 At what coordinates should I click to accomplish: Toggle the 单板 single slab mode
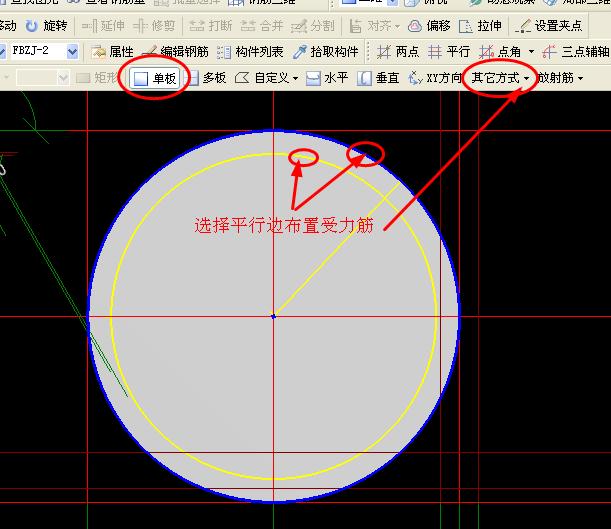click(154, 78)
